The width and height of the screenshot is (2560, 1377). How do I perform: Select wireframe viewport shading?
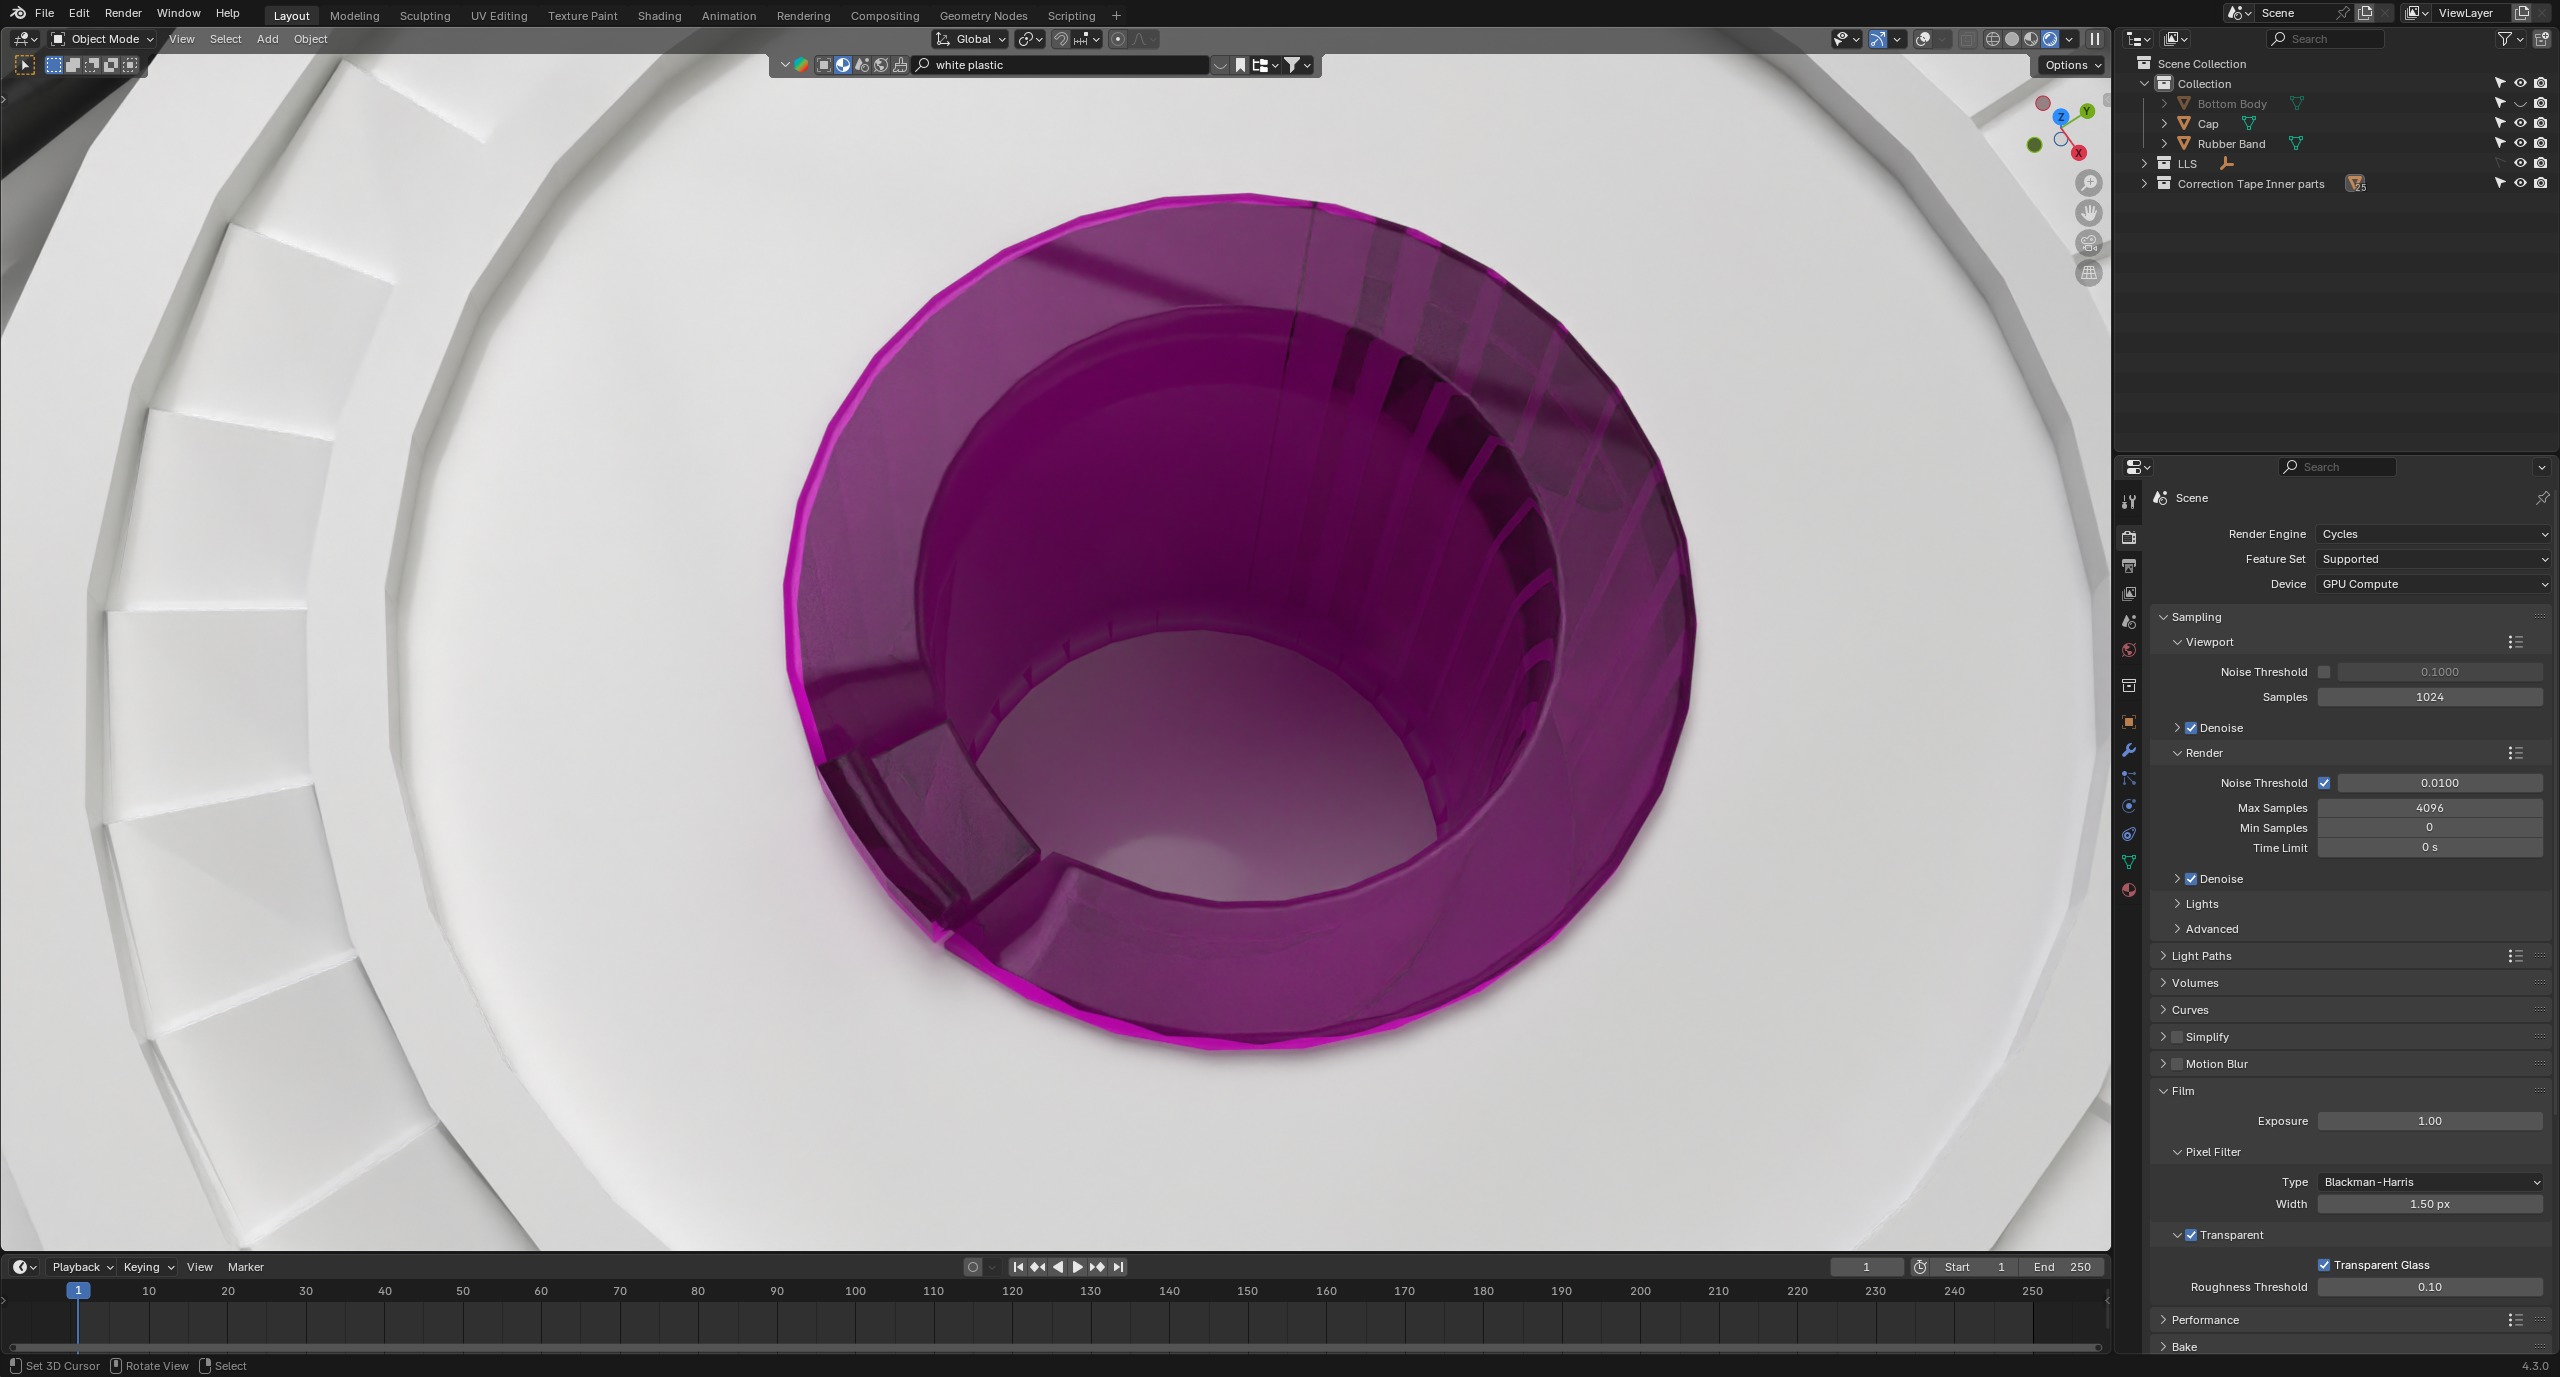coord(1993,39)
